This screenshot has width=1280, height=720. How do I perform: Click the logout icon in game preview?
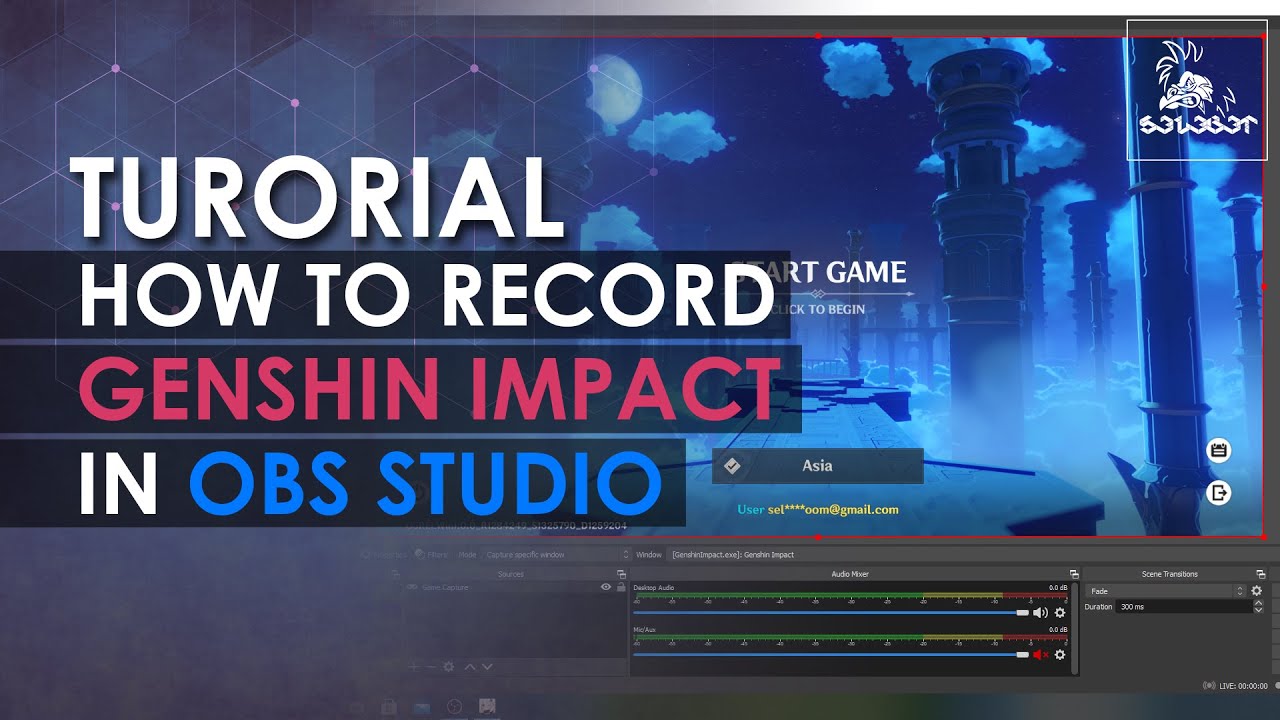point(1218,492)
